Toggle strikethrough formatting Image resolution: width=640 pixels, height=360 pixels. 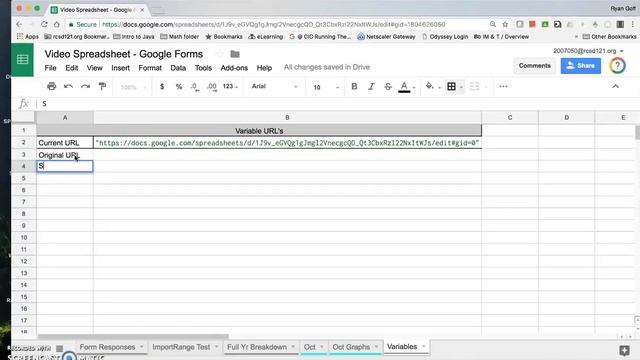[388, 87]
